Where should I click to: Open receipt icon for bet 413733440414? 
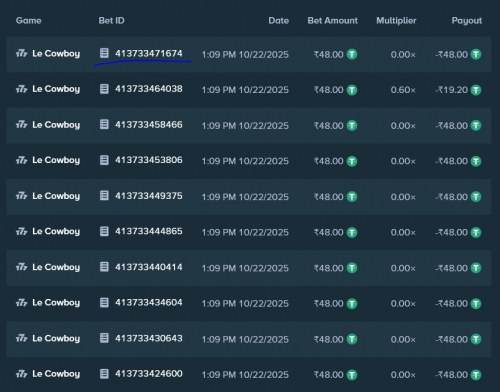104,267
